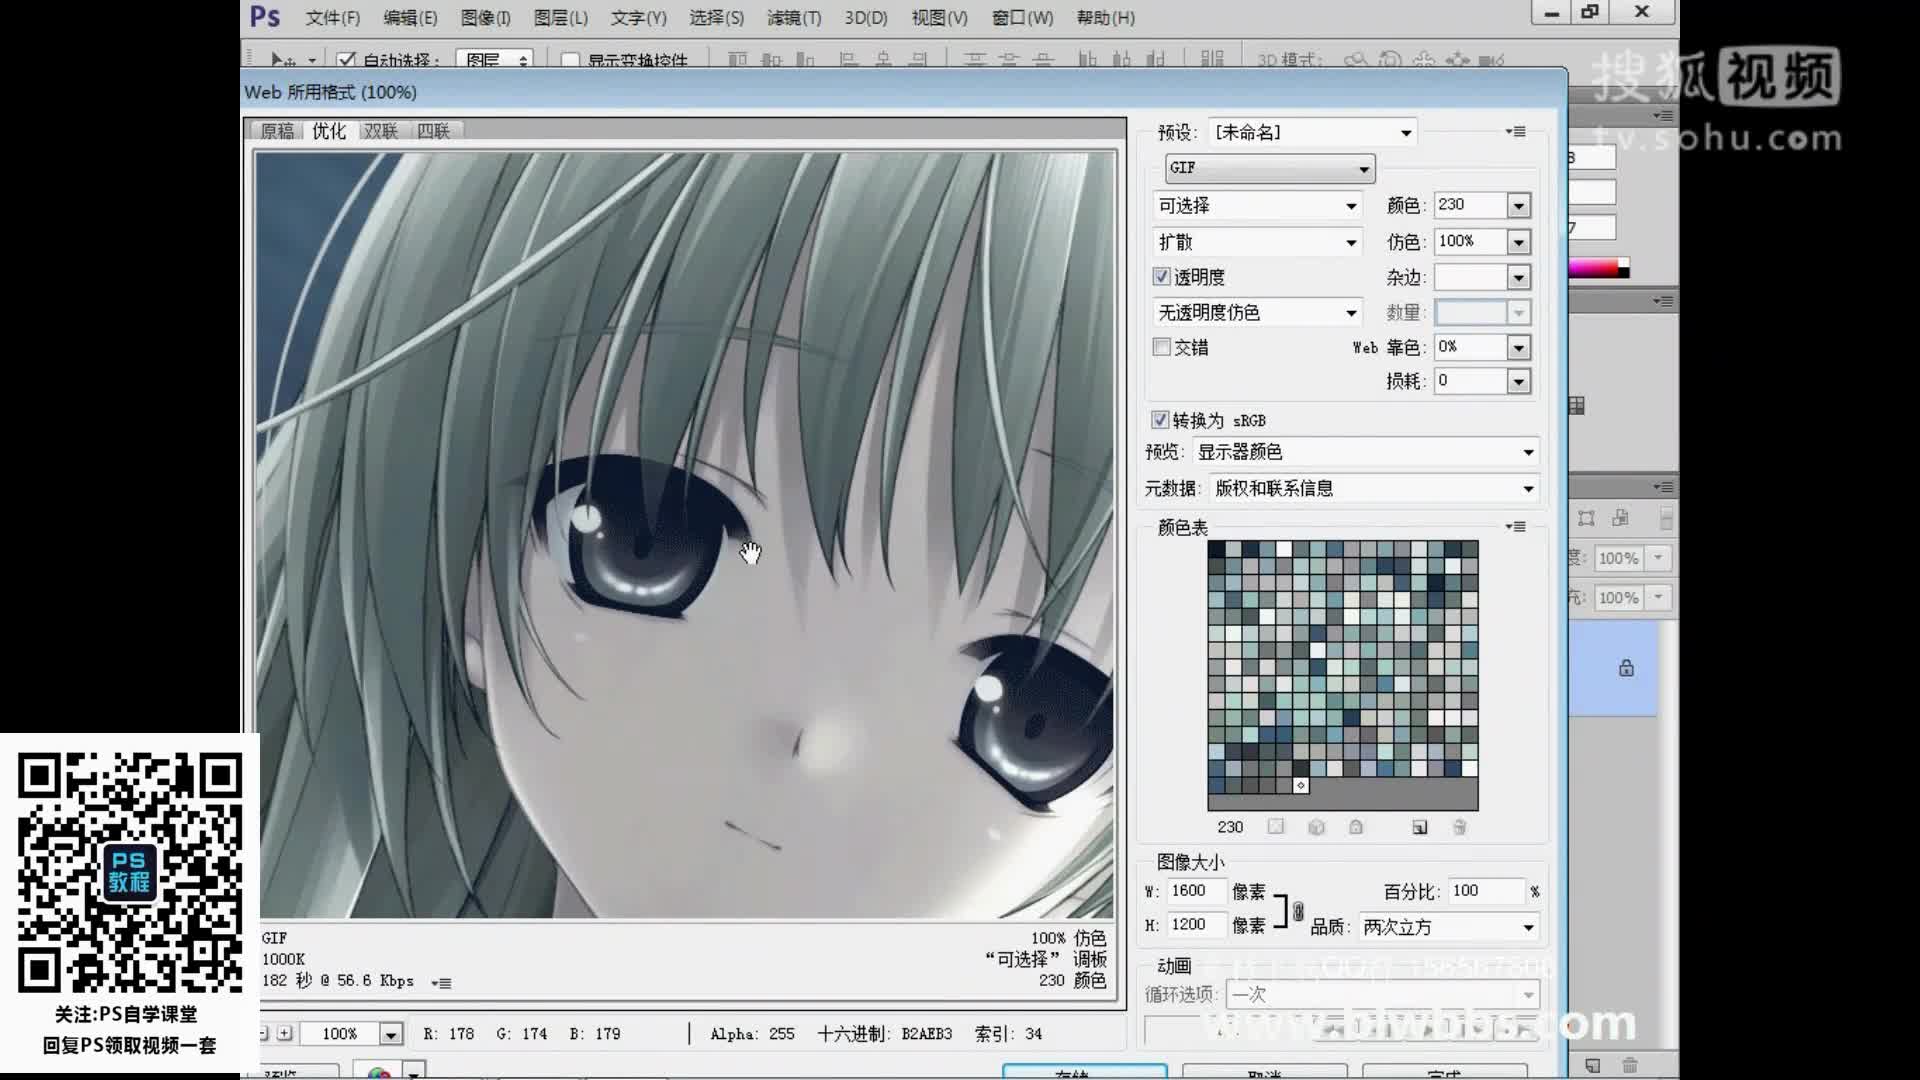This screenshot has height=1080, width=1920.
Task: Click the H height 1200 input field
Action: 1196,925
